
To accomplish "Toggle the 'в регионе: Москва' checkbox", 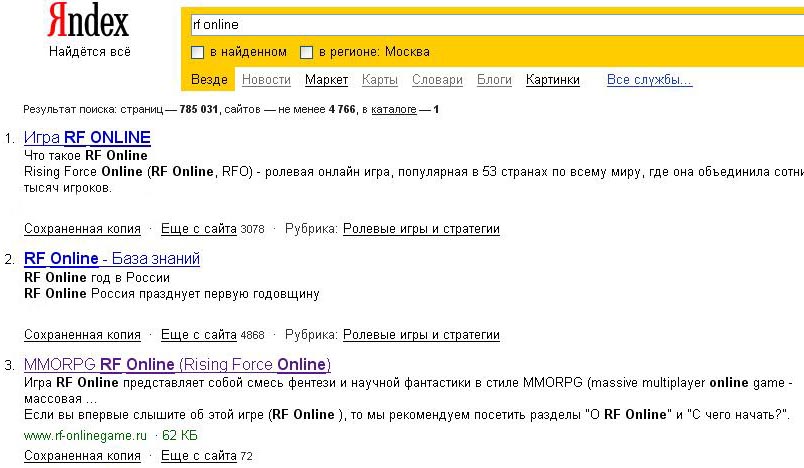I will pyautogui.click(x=306, y=52).
